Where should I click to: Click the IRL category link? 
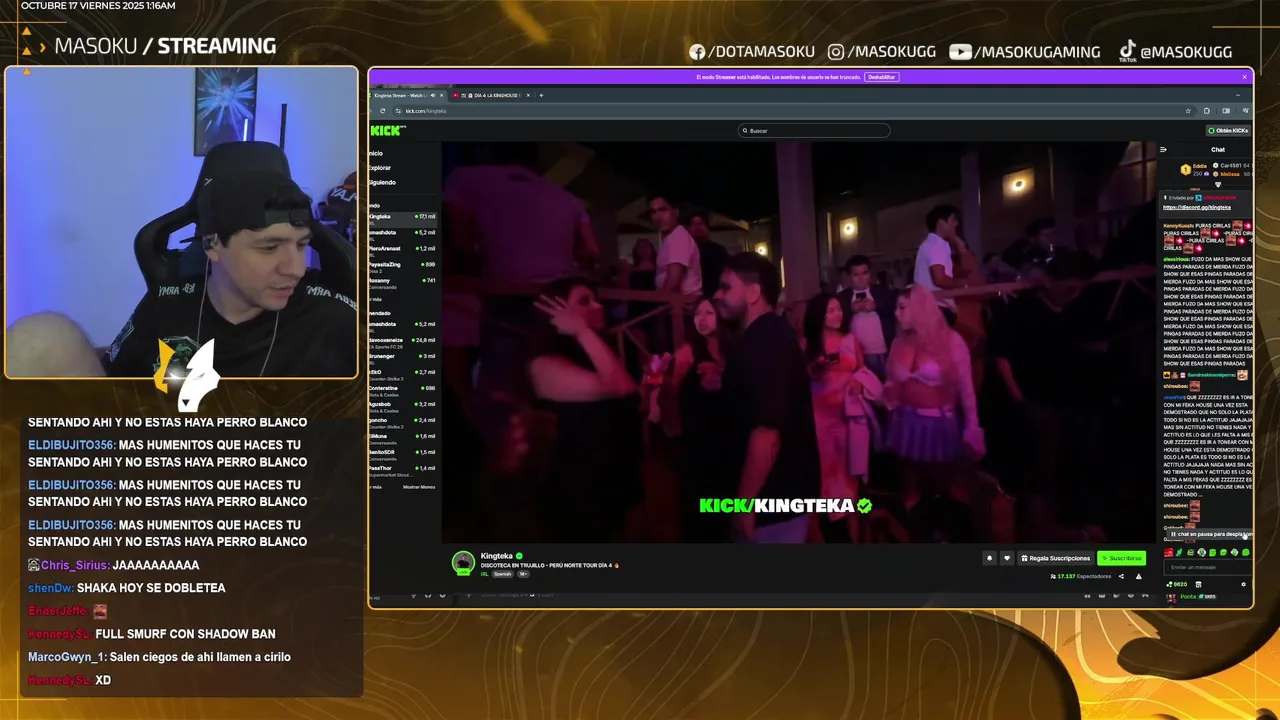(x=484, y=574)
